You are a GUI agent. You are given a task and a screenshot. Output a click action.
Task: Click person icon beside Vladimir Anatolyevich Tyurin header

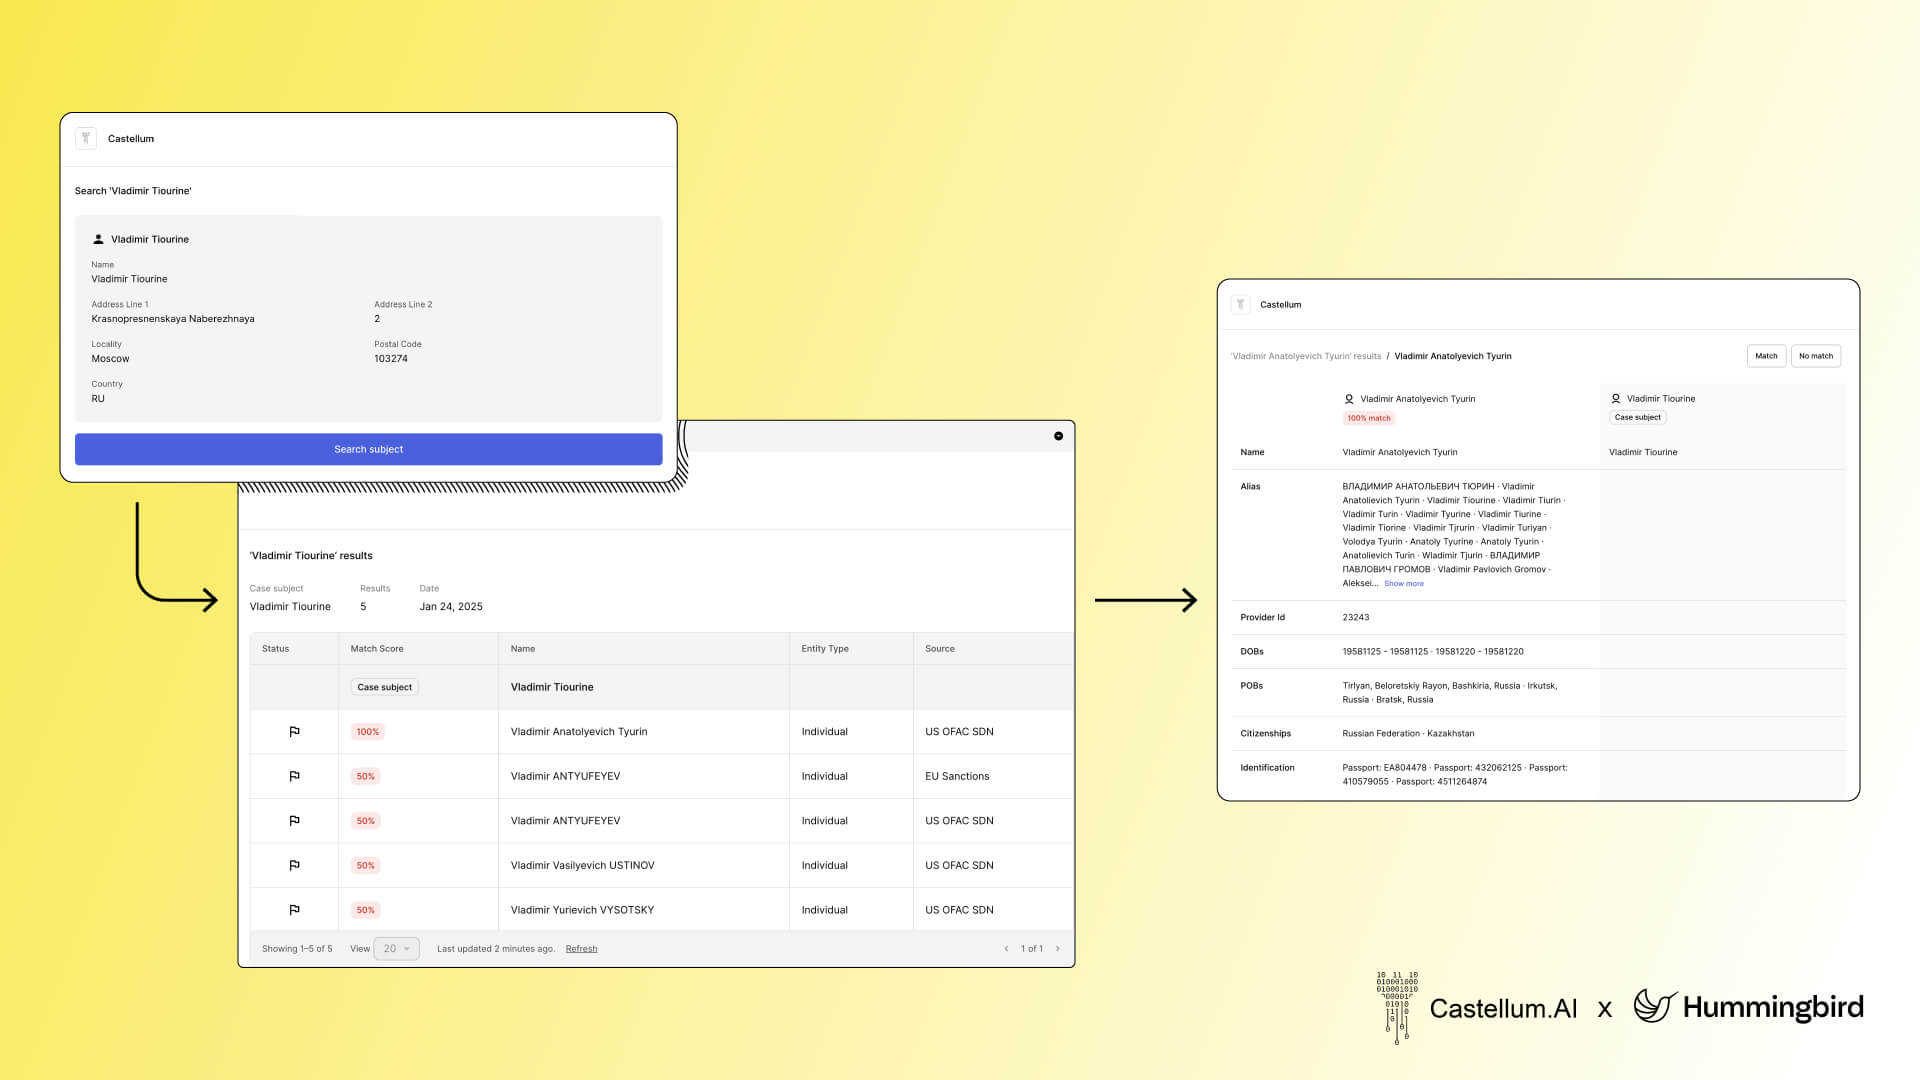coord(1349,399)
